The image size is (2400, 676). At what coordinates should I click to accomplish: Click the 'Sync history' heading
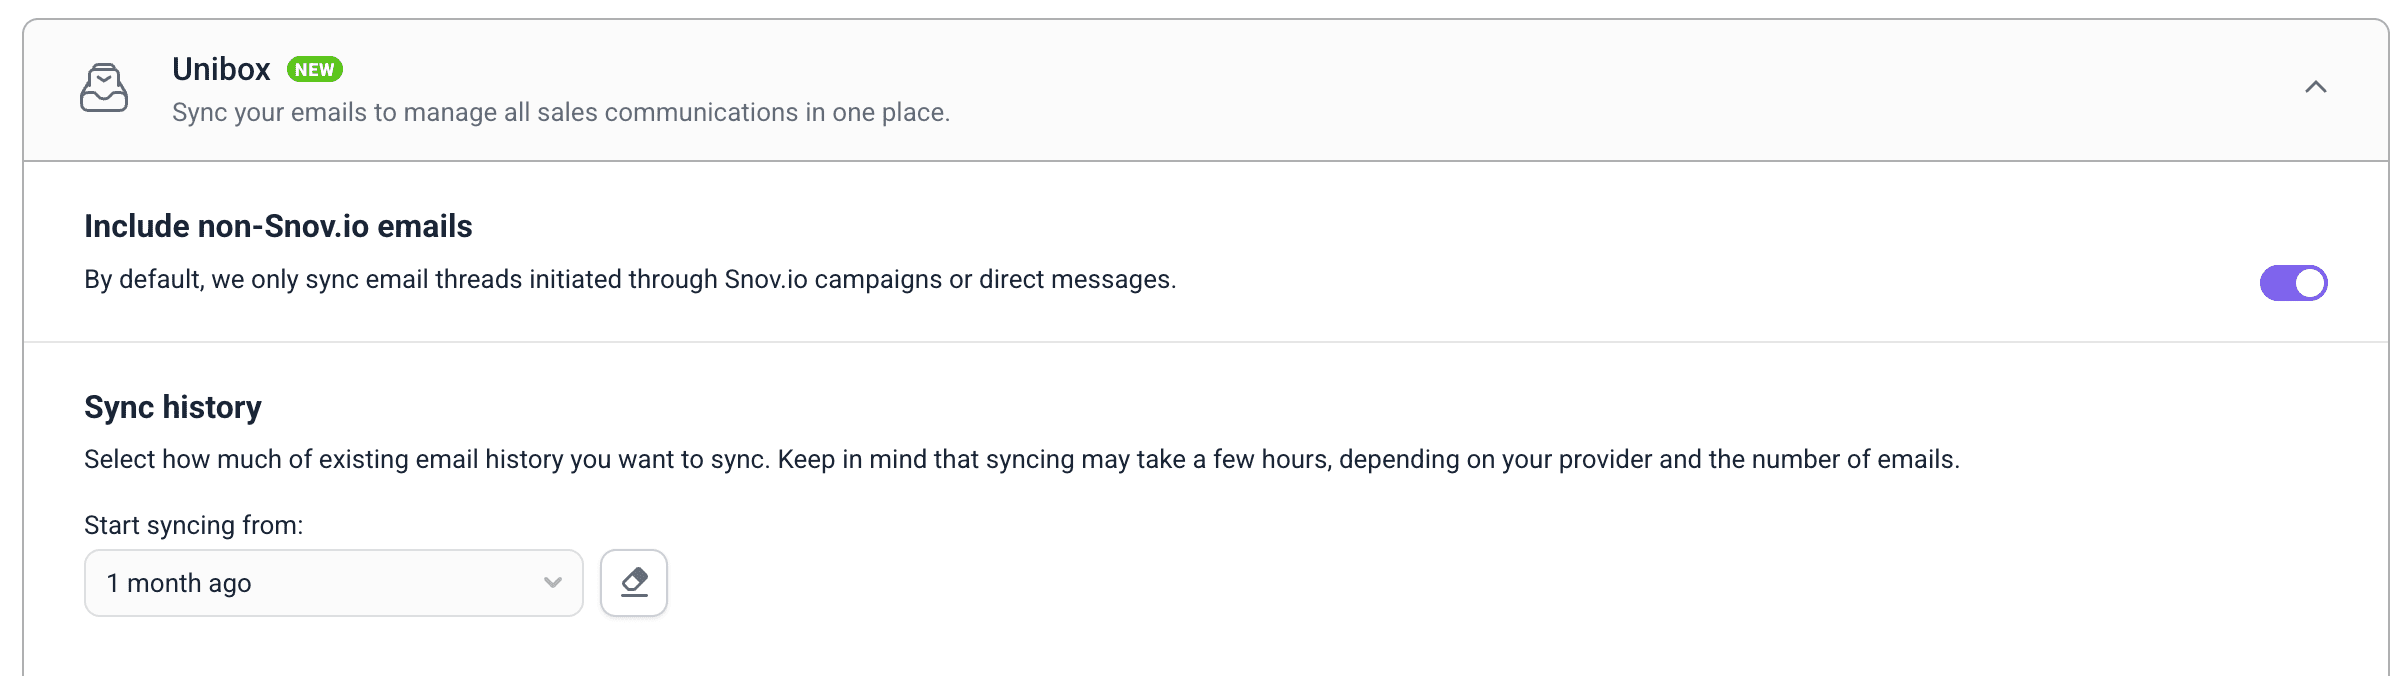tap(173, 407)
